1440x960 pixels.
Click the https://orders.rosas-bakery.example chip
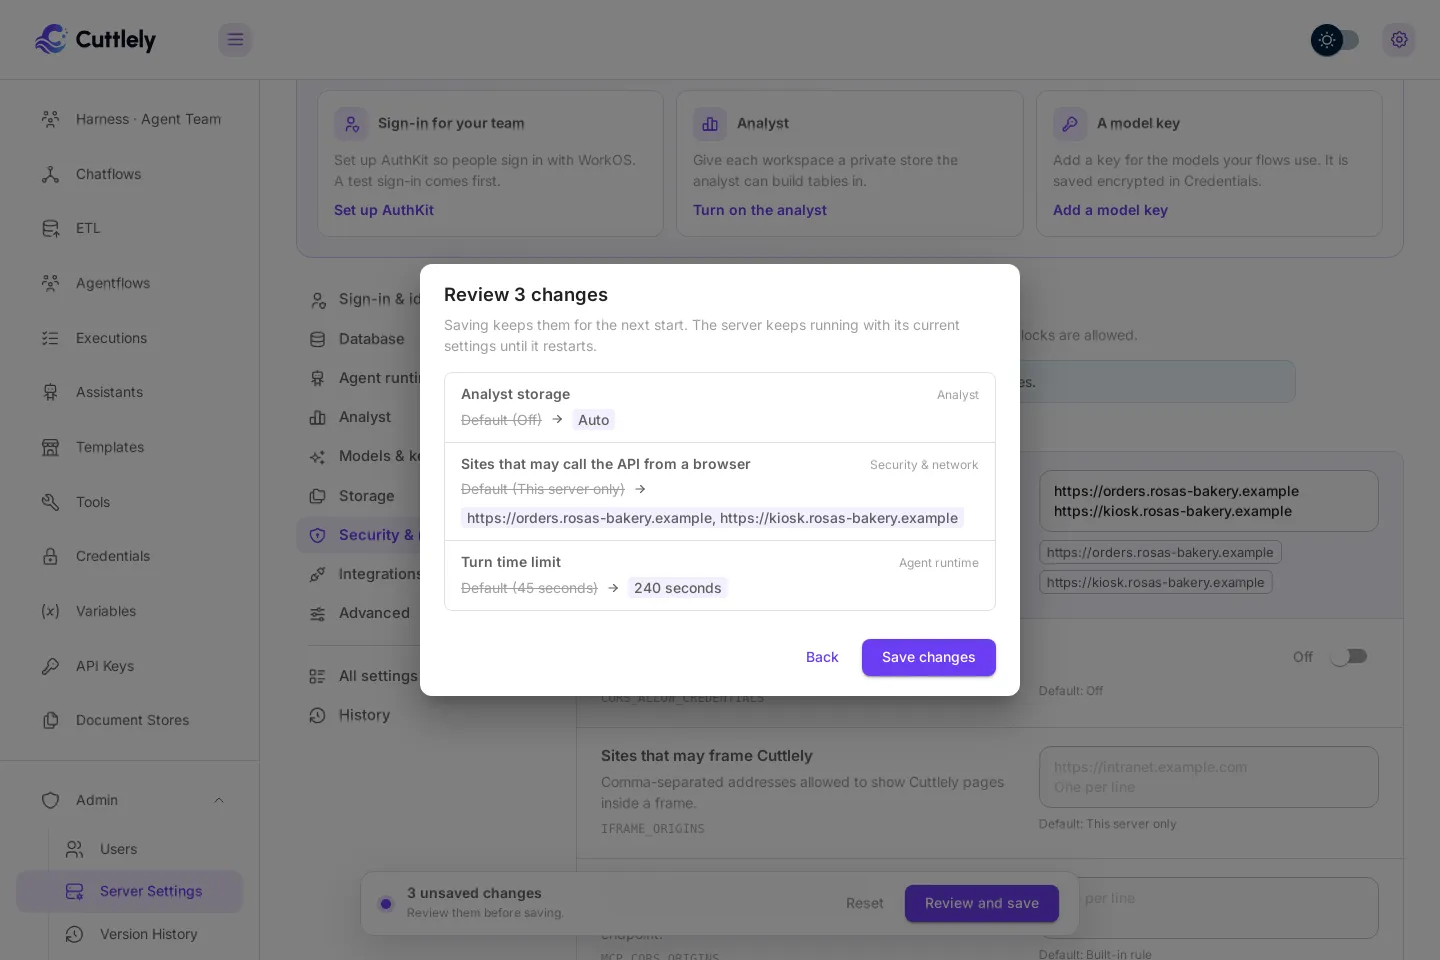pyautogui.click(x=1160, y=552)
